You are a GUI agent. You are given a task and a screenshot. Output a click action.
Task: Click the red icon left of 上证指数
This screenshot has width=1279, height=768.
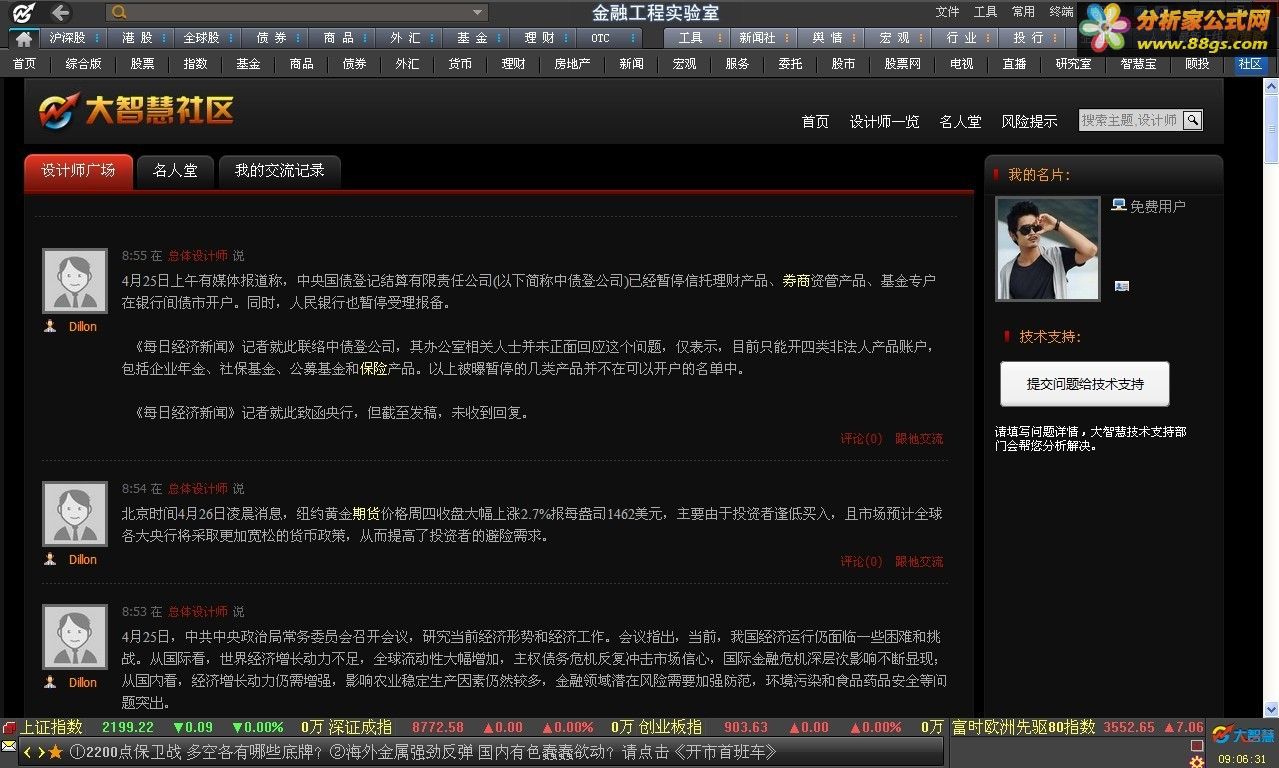9,727
